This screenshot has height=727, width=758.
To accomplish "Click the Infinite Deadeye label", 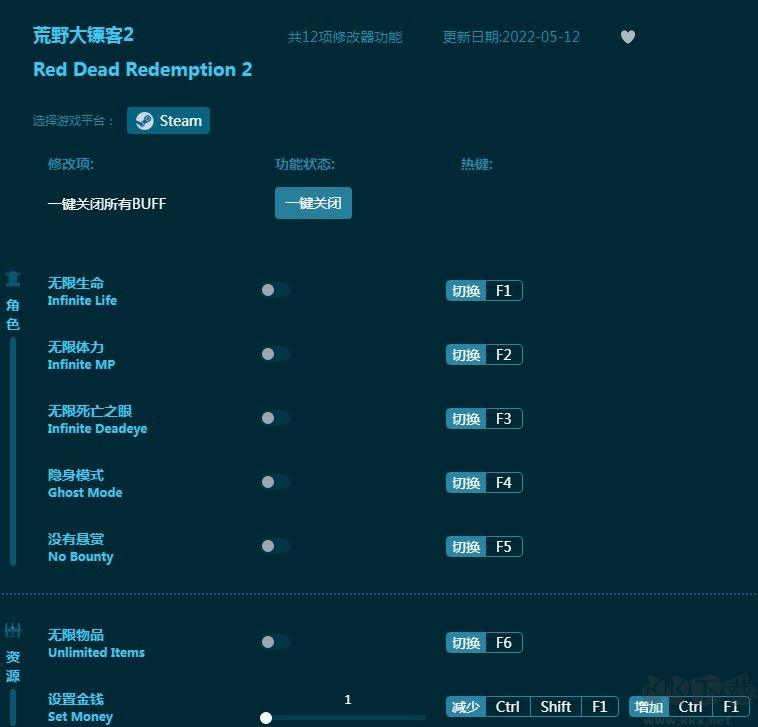I will (x=97, y=429).
